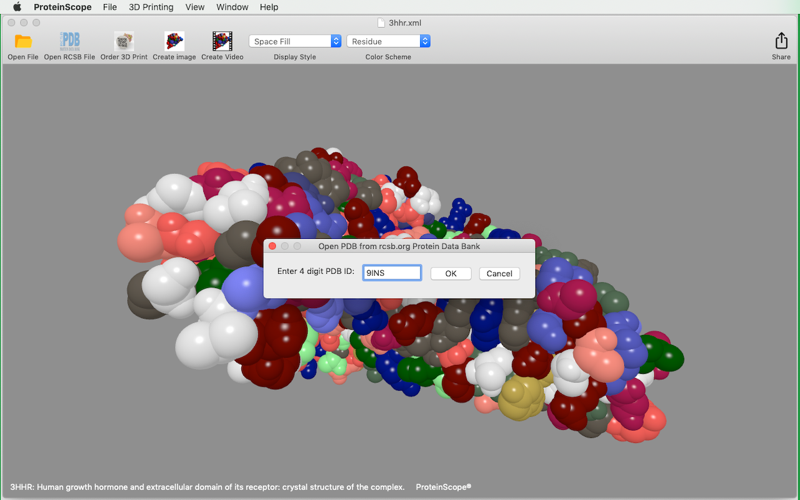Image resolution: width=800 pixels, height=500 pixels.
Task: Click the Order 3D Print icon
Action: pyautogui.click(x=124, y=41)
